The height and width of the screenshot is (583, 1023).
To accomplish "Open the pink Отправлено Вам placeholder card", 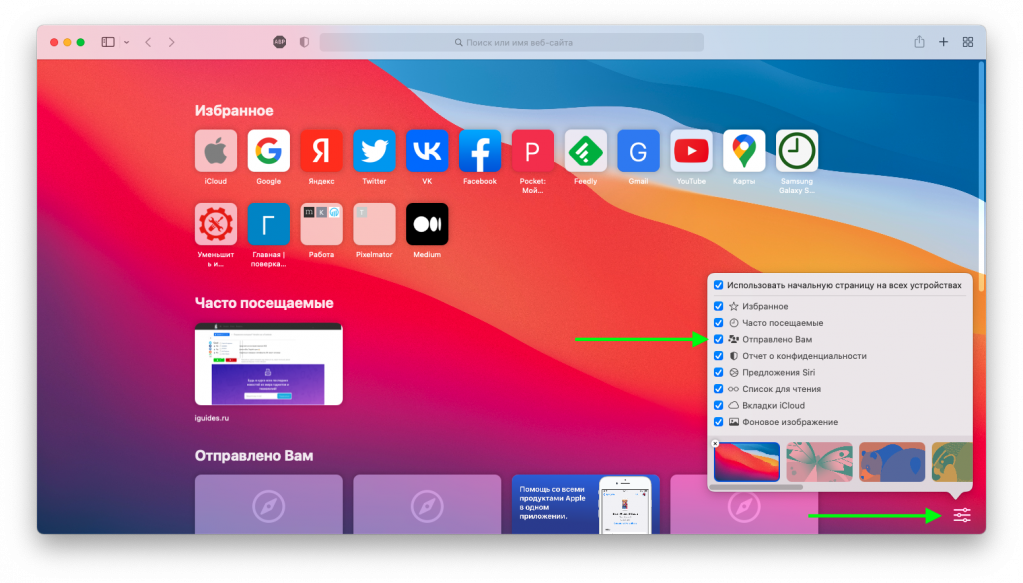I will pyautogui.click(x=744, y=504).
